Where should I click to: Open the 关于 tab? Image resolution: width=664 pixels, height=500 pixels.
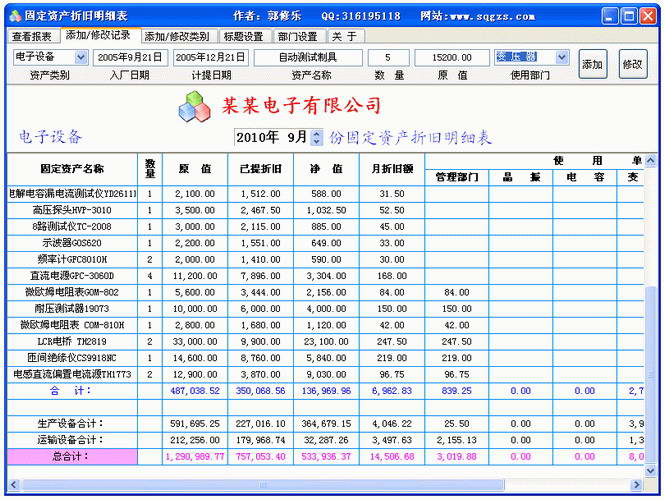point(344,37)
